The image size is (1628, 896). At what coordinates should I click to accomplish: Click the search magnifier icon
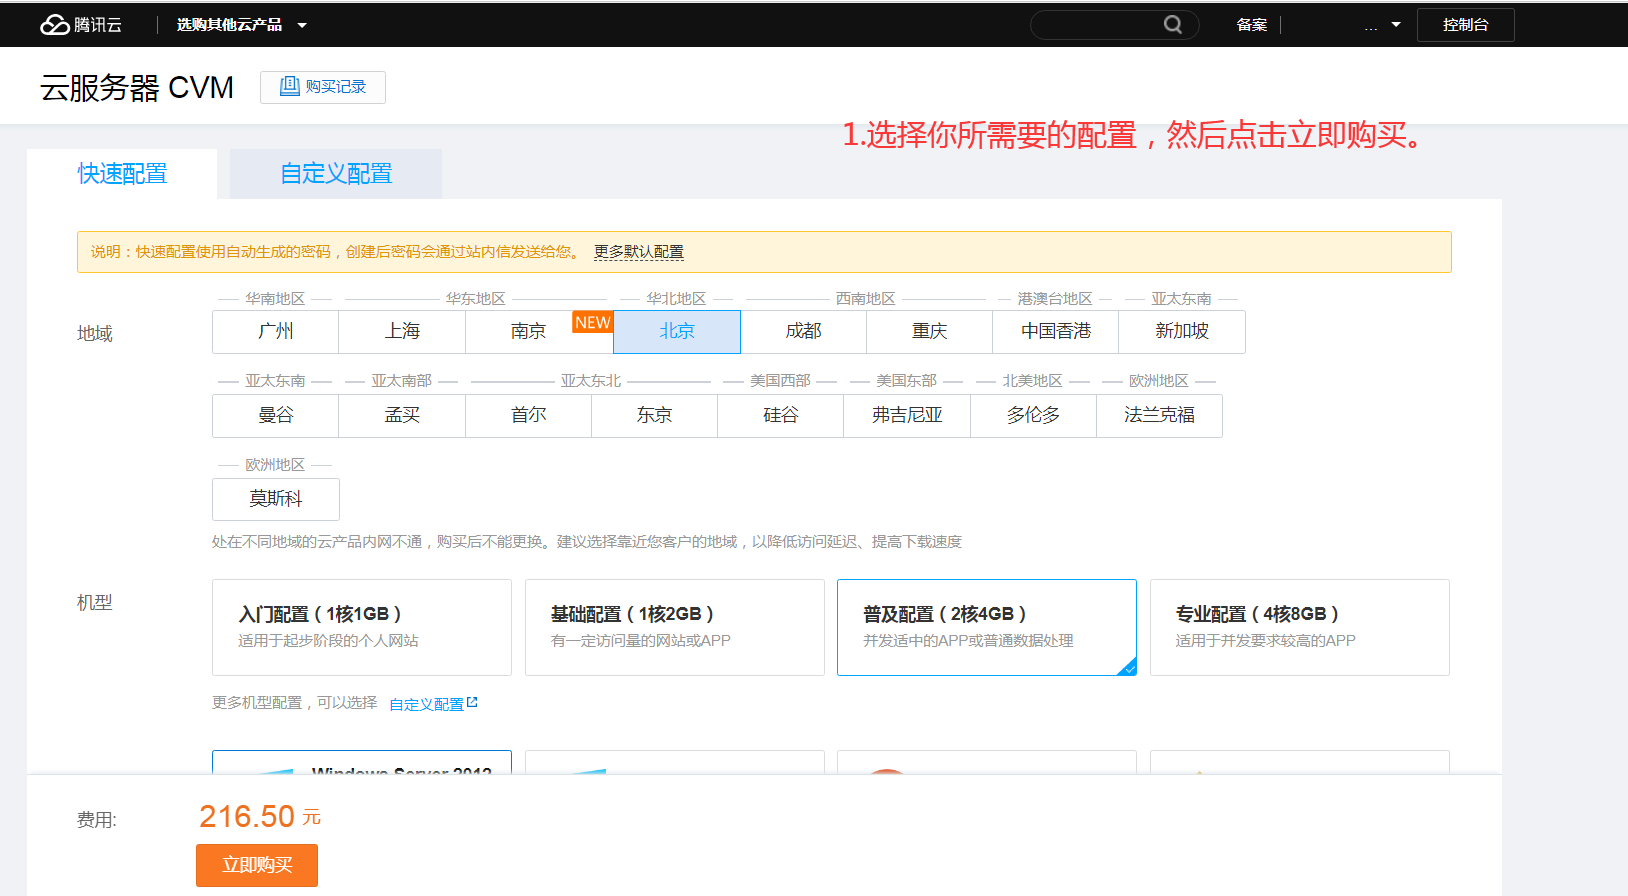pyautogui.click(x=1173, y=25)
